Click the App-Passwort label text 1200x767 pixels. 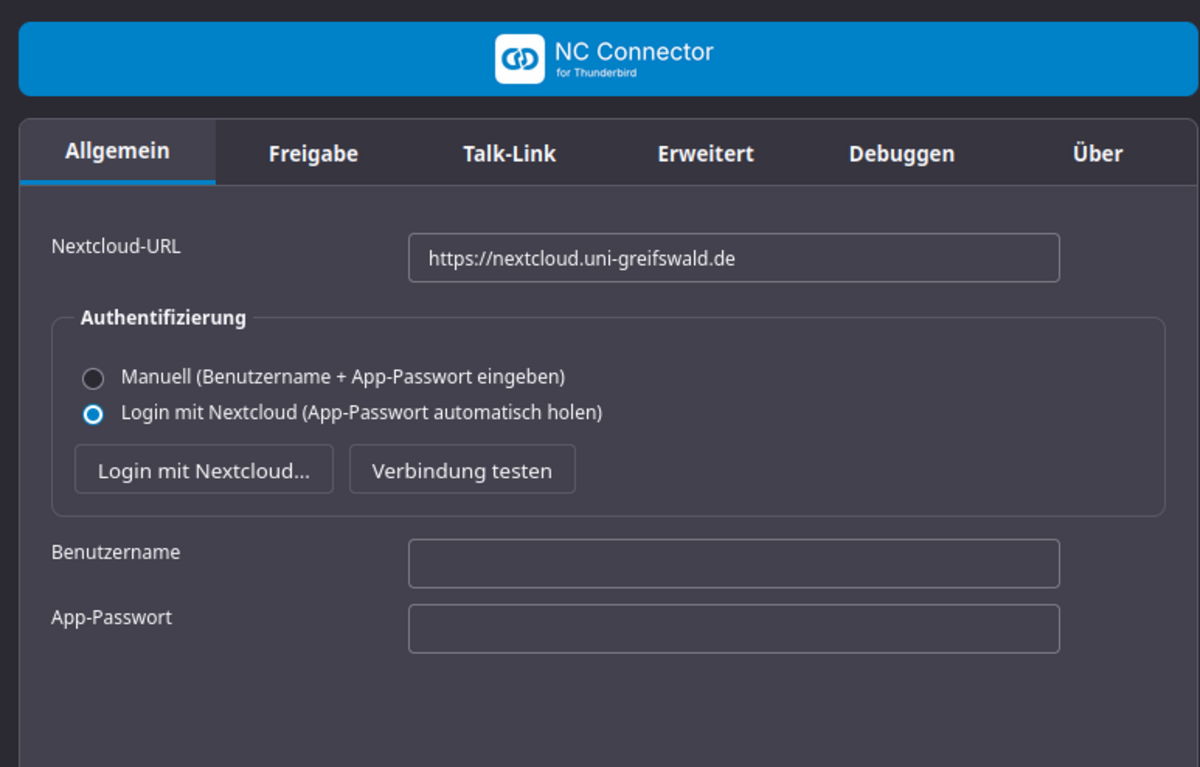[x=111, y=617]
